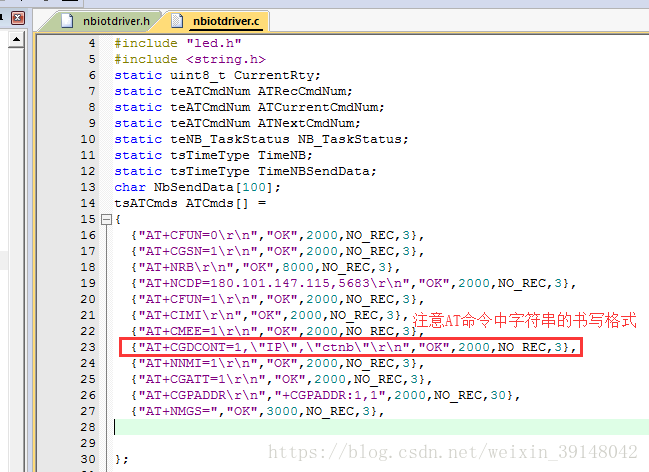This screenshot has width=649, height=472.
Task: Click the TimeNBSendData declaration
Action: (x=245, y=171)
